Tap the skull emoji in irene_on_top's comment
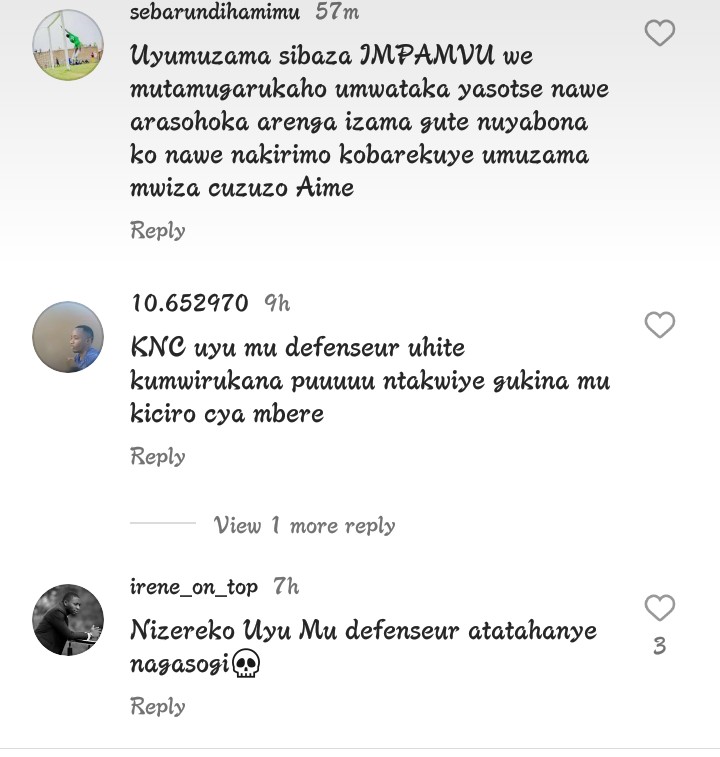 click(x=246, y=663)
